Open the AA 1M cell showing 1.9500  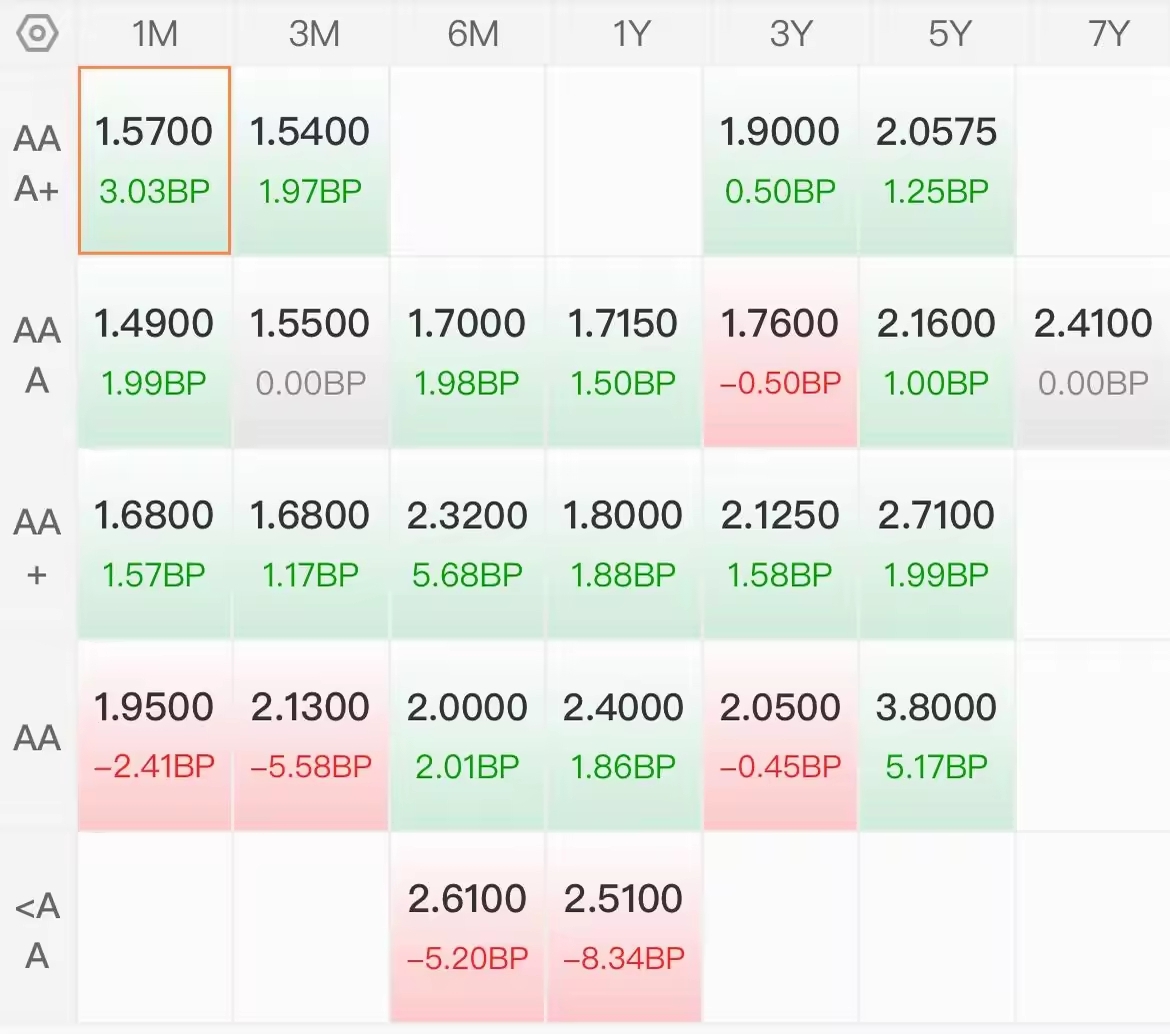155,736
